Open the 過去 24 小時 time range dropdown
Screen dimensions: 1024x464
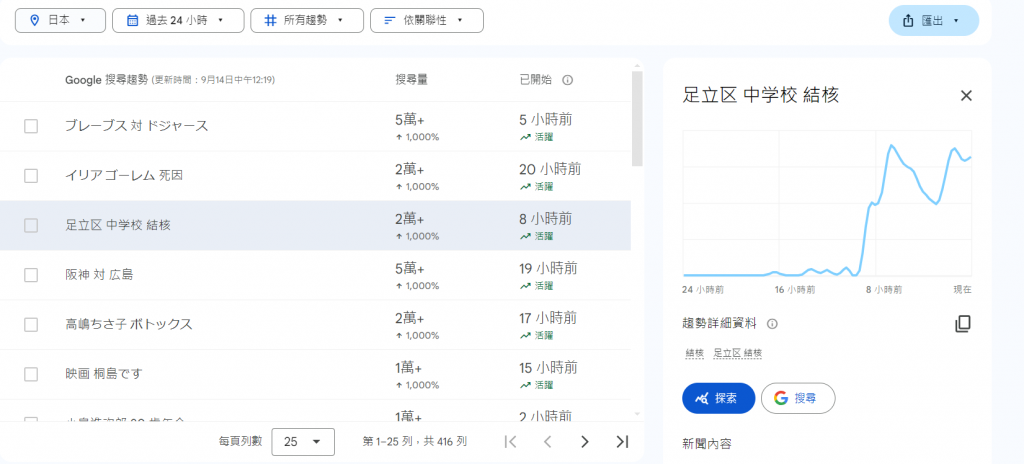pyautogui.click(x=178, y=20)
